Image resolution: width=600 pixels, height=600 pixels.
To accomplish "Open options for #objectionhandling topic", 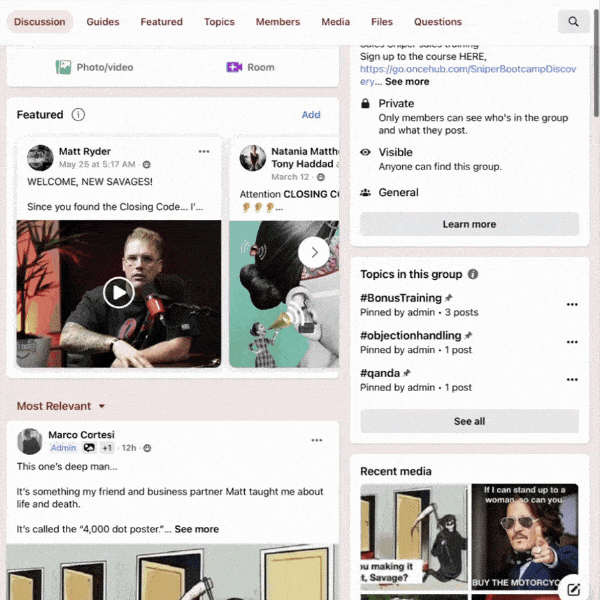I will tap(572, 342).
